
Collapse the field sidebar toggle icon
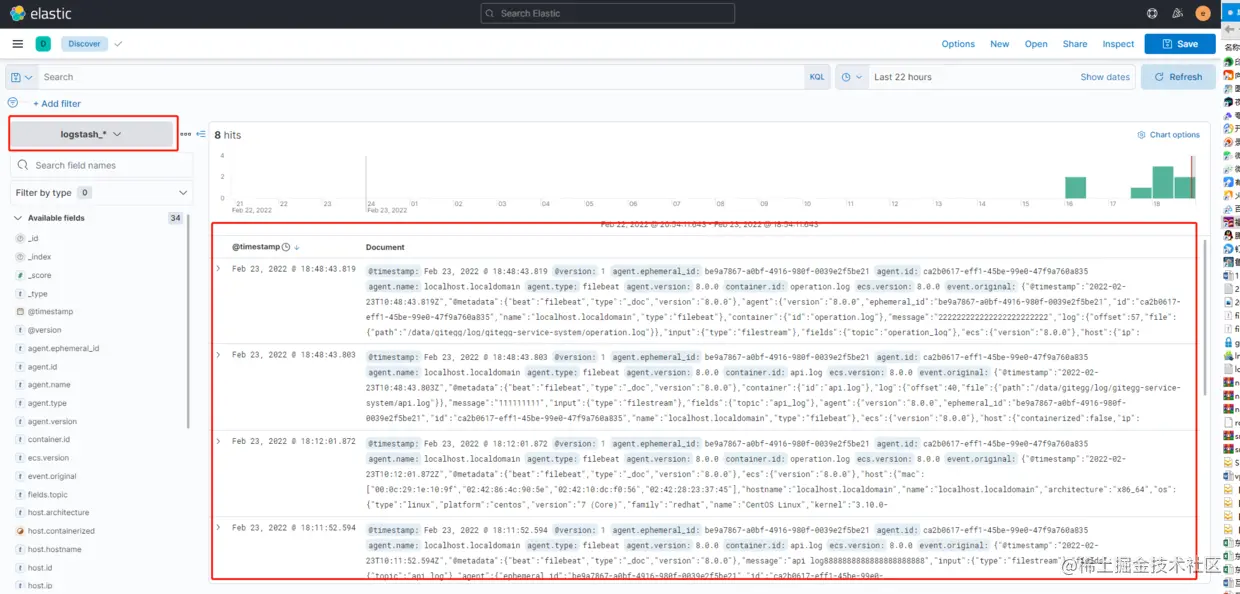tap(201, 134)
